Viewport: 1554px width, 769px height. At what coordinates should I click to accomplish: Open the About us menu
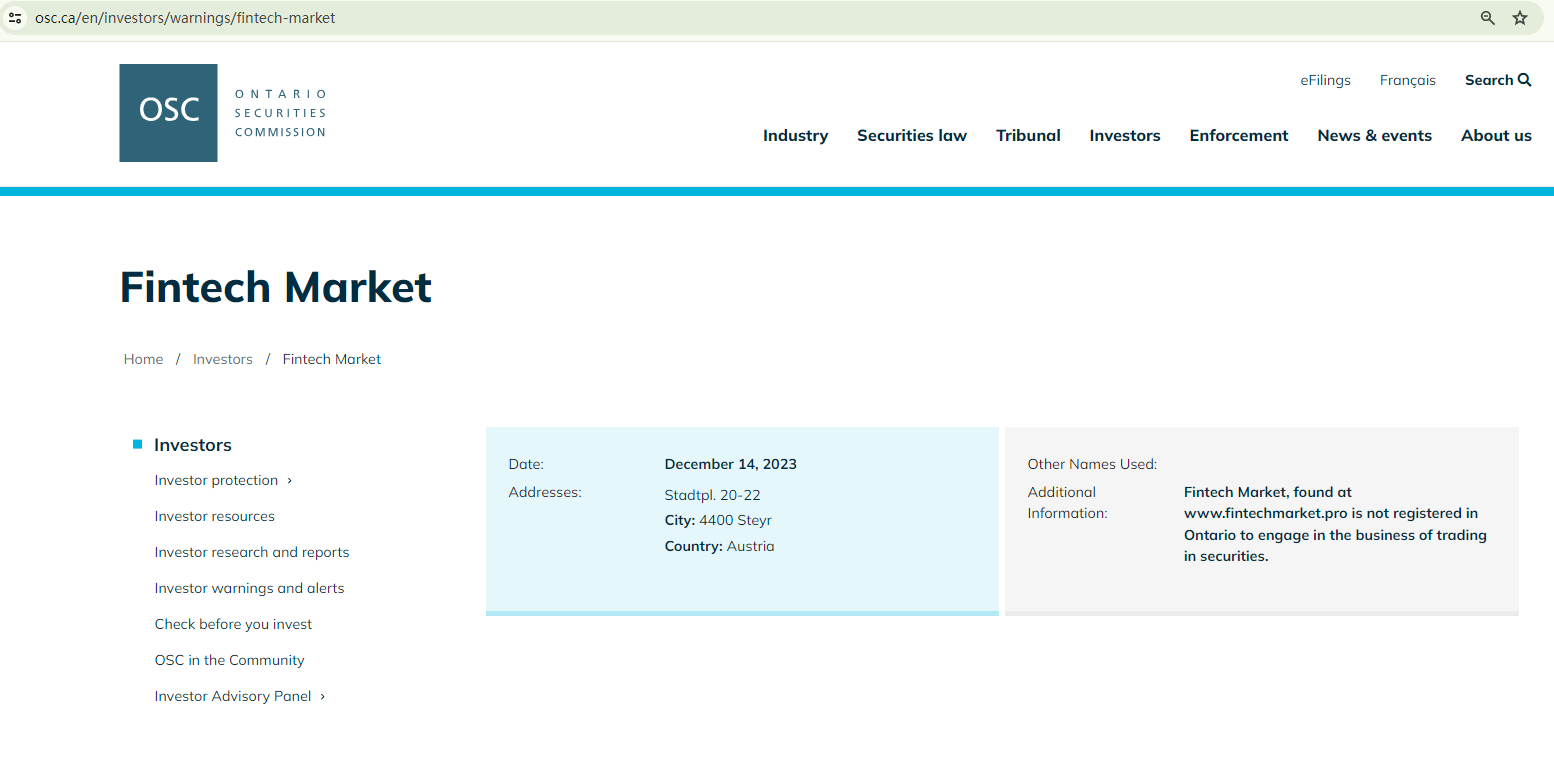[x=1496, y=136]
